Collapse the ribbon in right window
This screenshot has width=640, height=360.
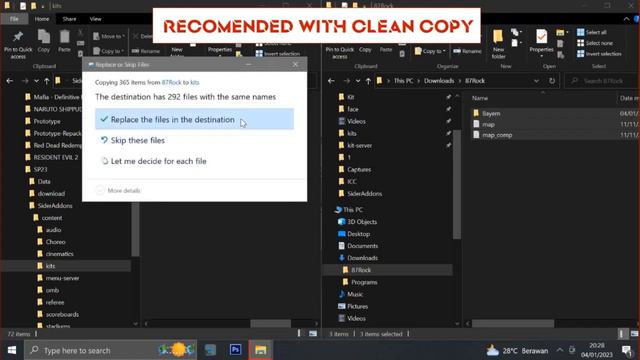[626, 19]
